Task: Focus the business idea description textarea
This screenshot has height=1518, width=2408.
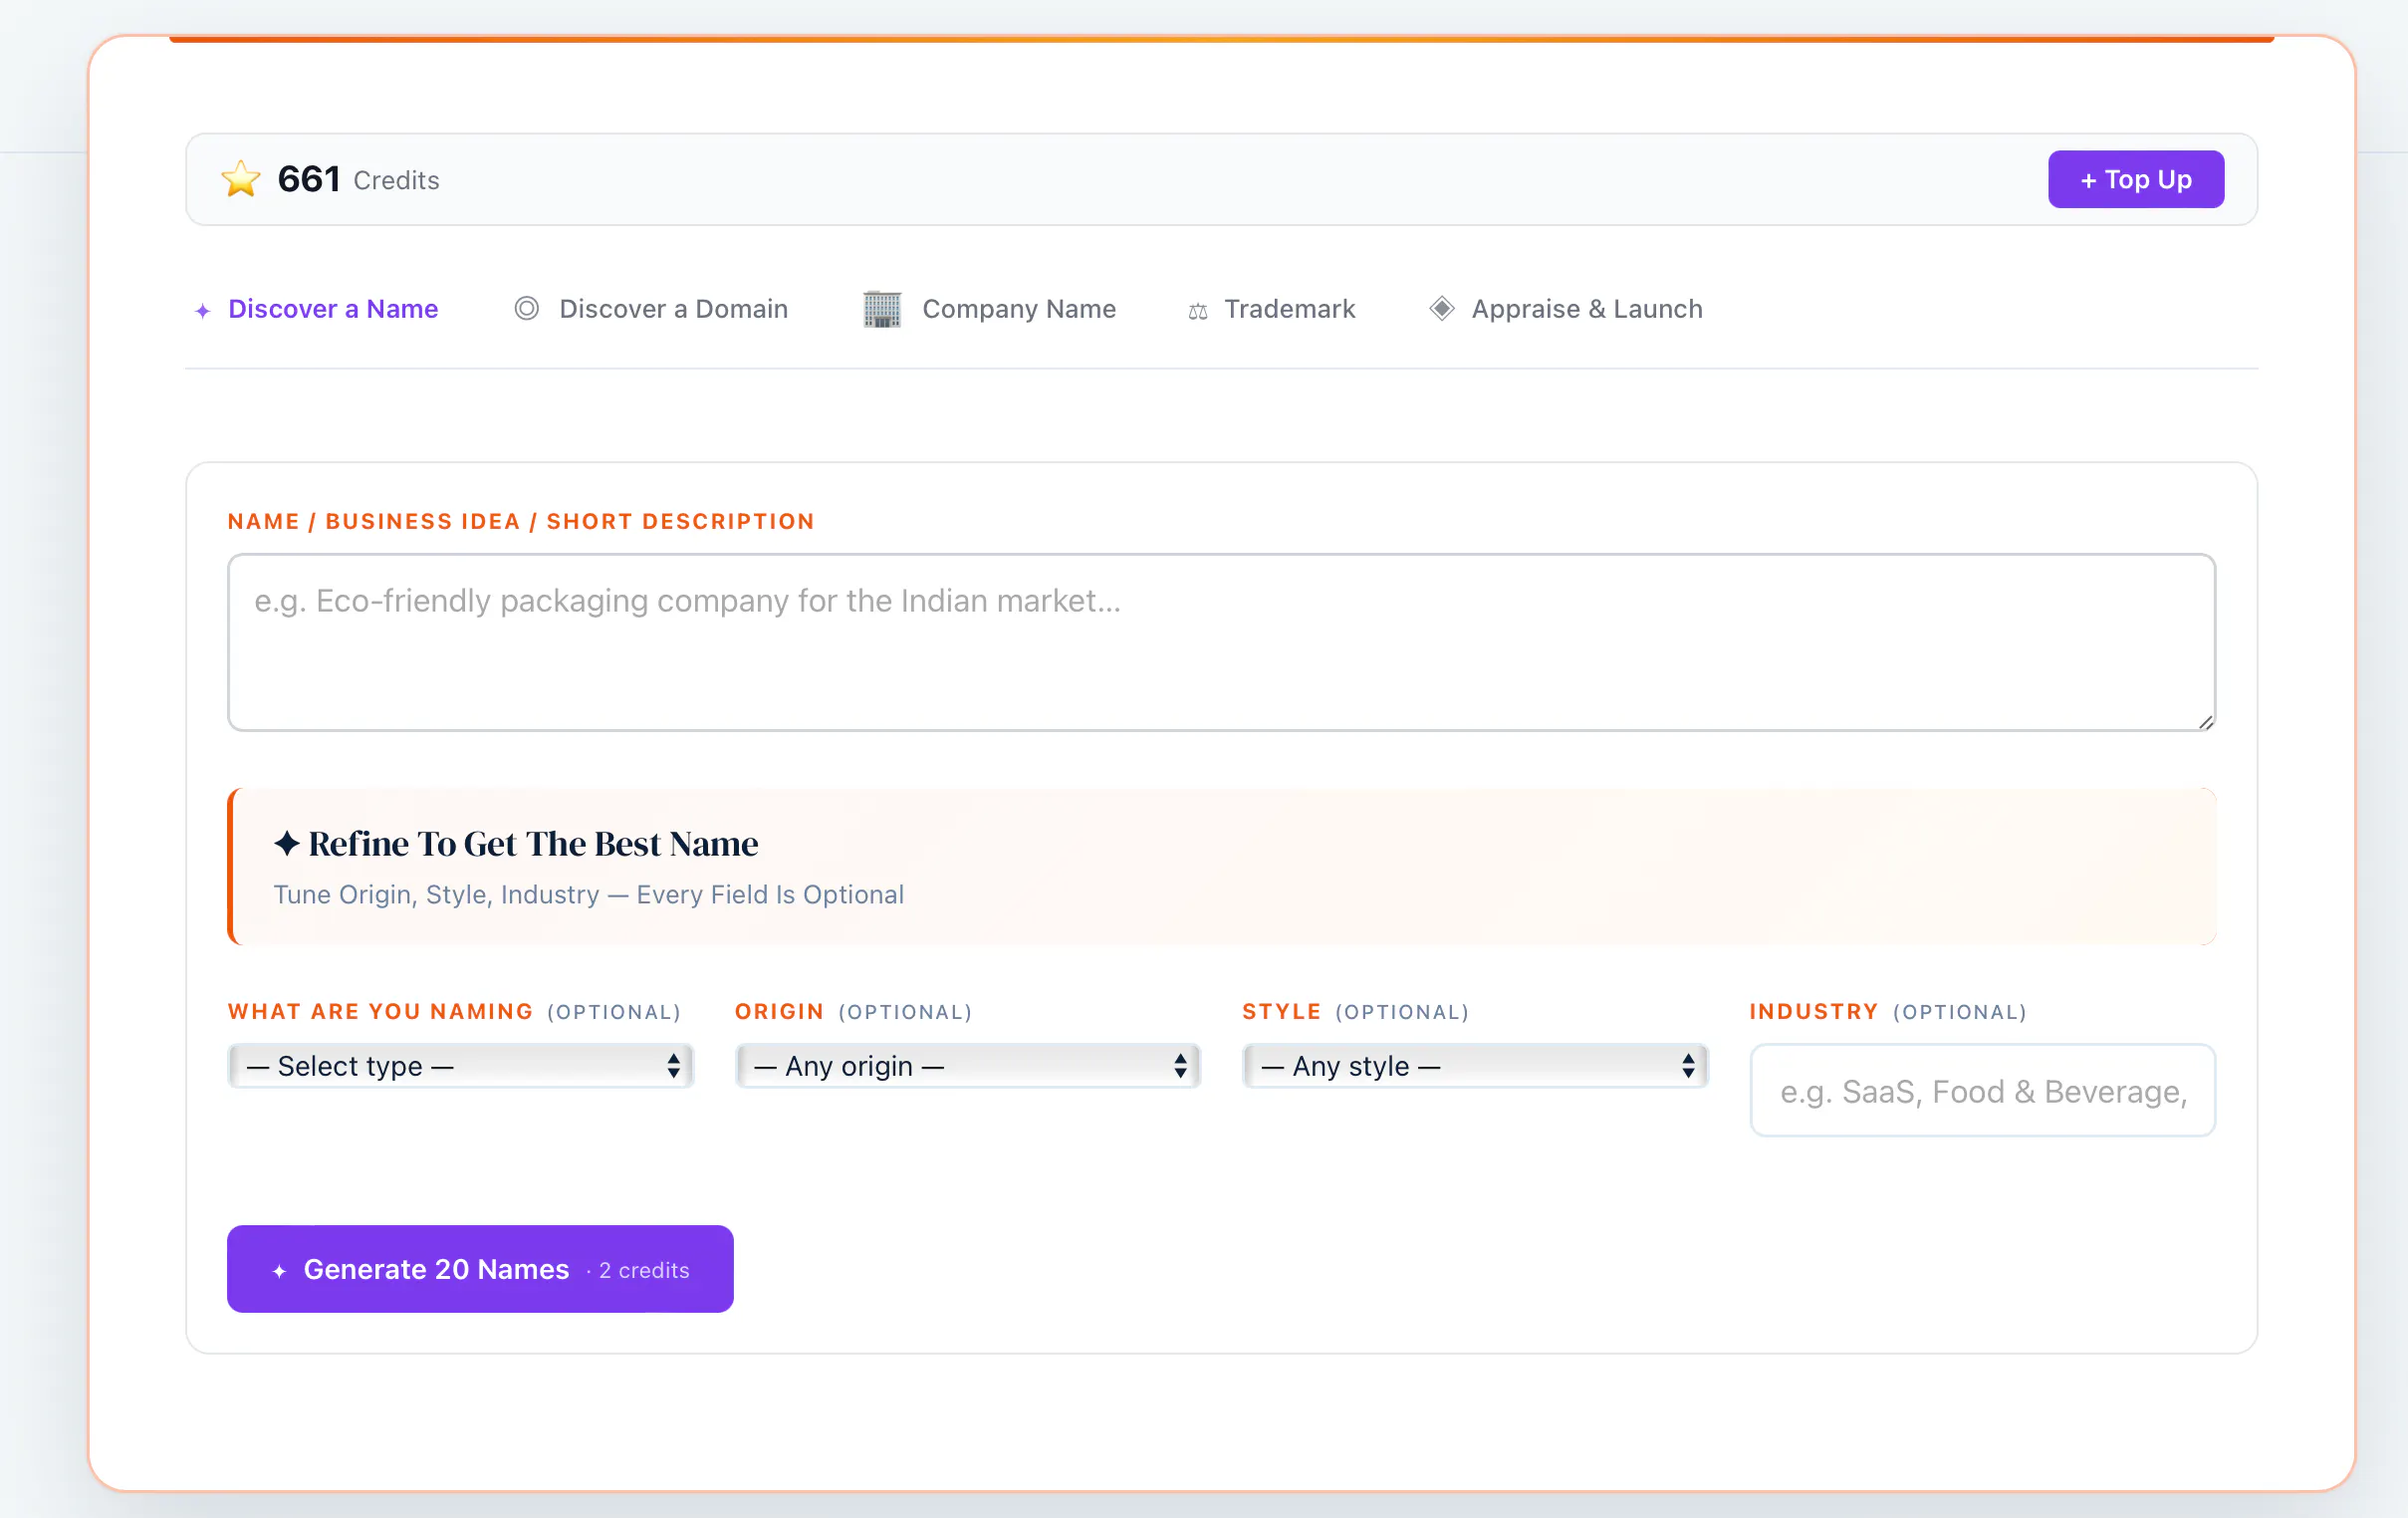Action: click(1221, 642)
